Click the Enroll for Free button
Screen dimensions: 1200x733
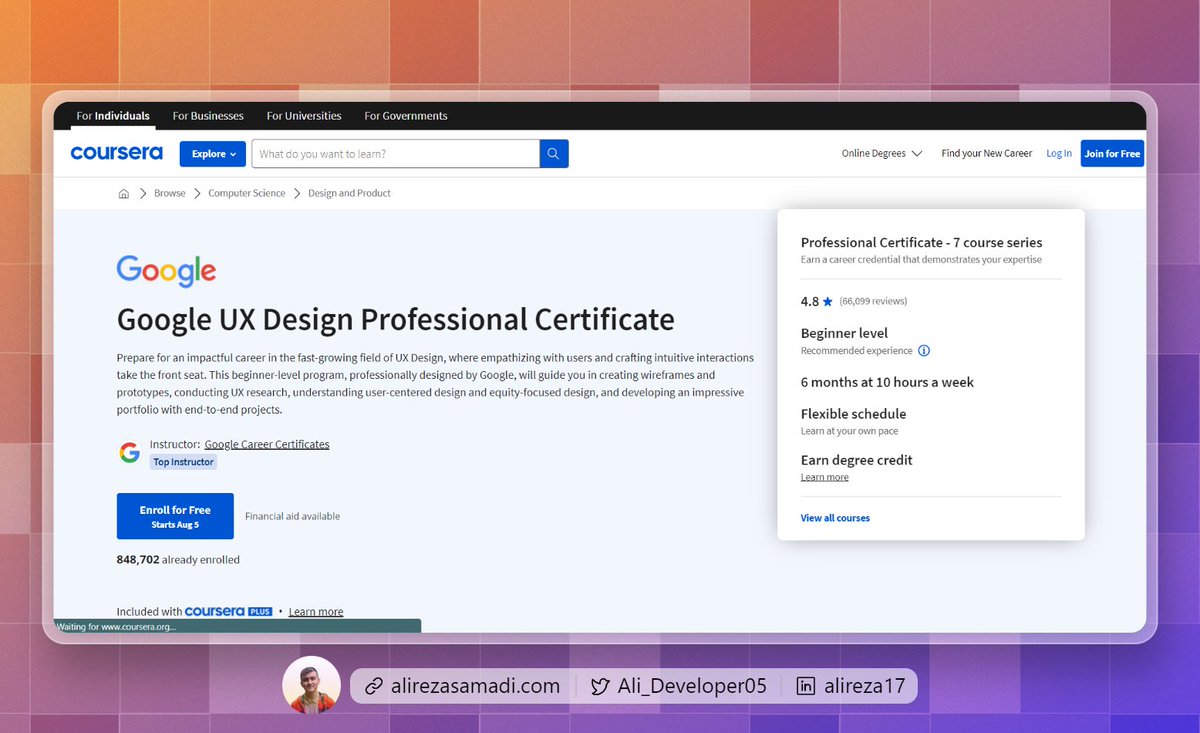175,516
